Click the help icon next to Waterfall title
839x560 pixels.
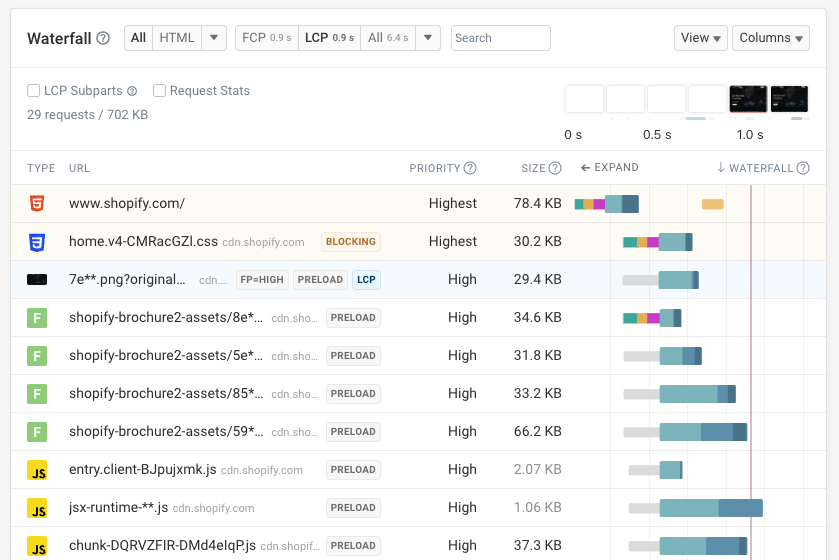click(103, 39)
